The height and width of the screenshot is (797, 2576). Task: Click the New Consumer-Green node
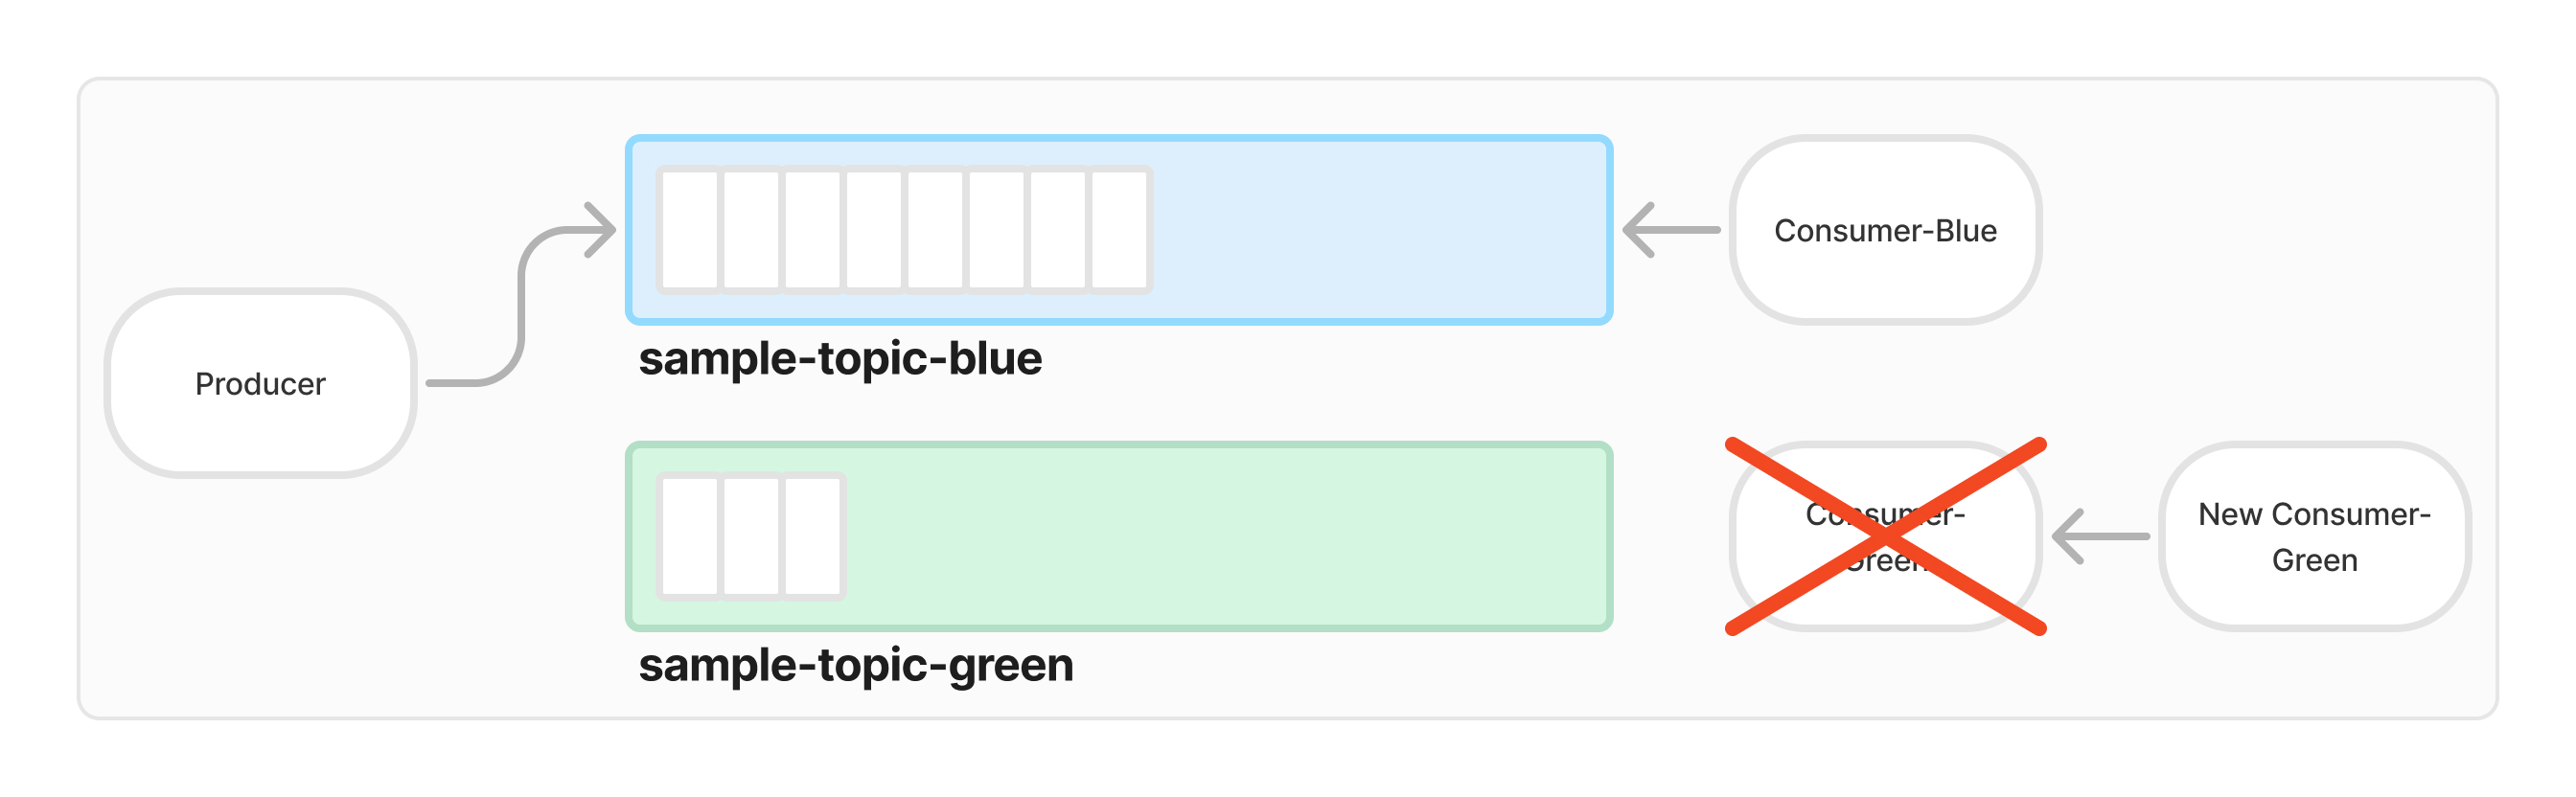click(x=2314, y=536)
